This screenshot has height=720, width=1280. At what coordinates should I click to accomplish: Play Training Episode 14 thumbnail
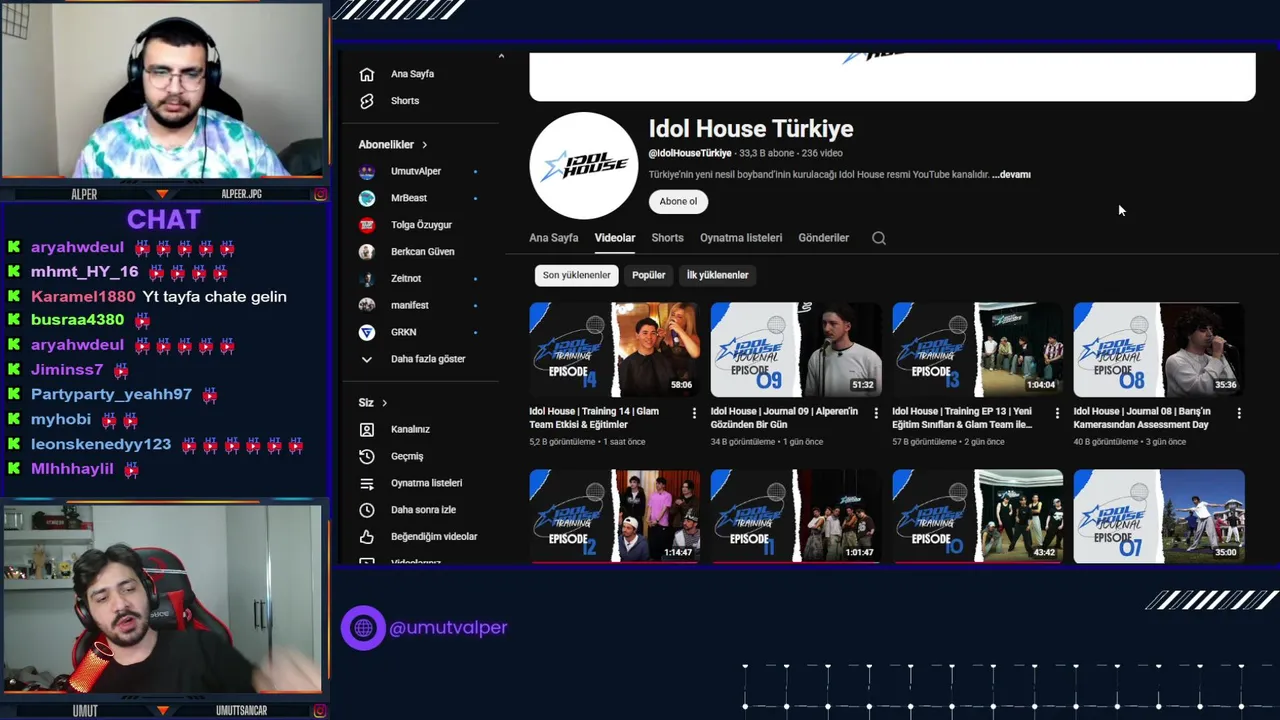click(x=615, y=350)
